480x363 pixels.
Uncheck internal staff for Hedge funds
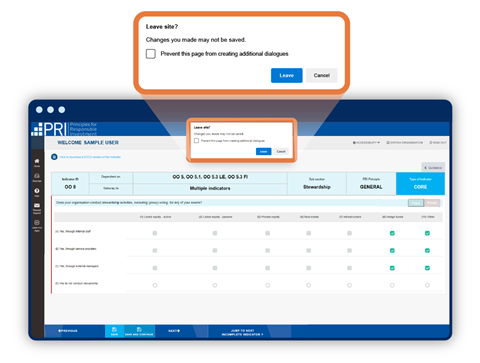[x=392, y=233]
